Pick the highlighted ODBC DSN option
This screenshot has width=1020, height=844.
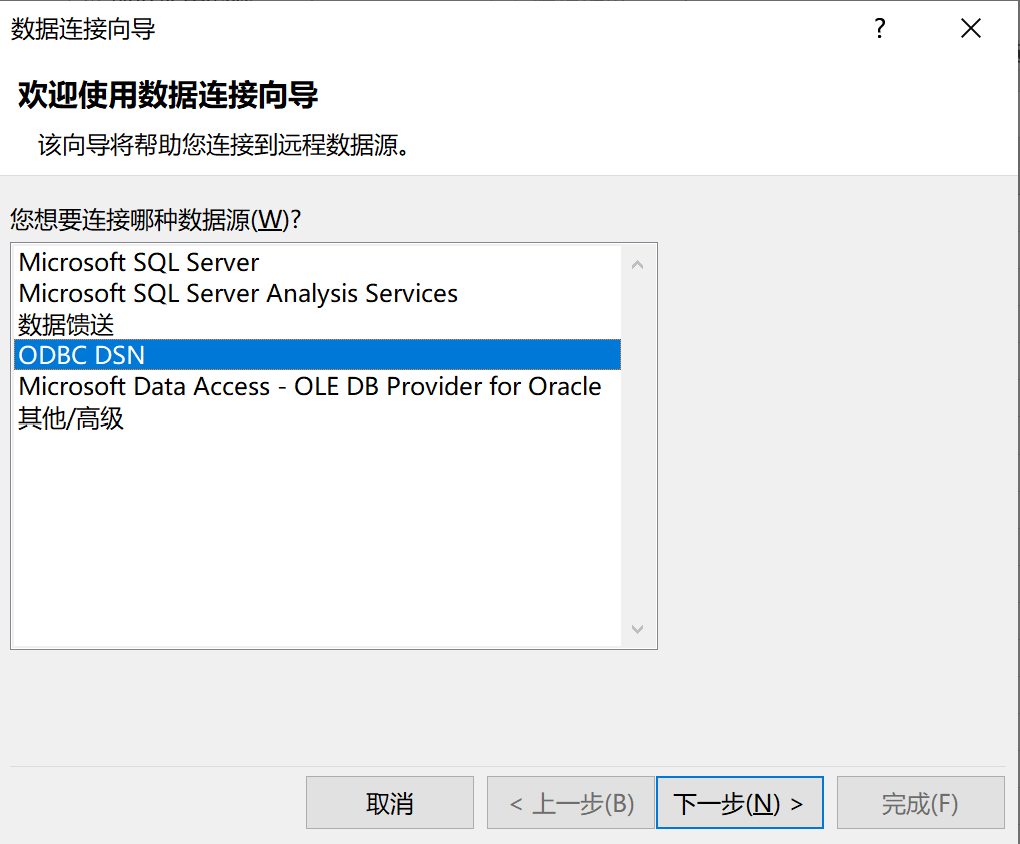[x=317, y=355]
